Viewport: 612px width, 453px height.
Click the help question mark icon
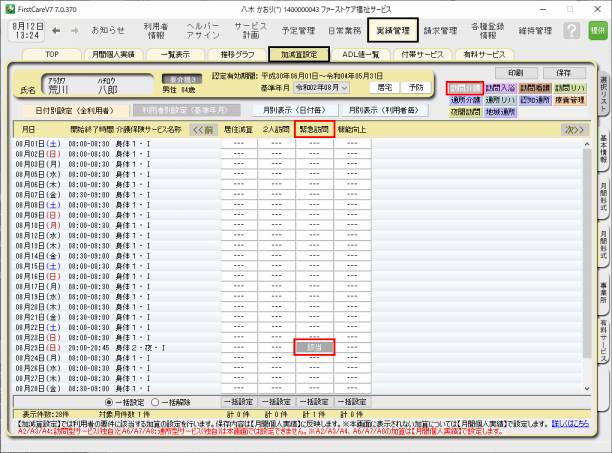[570, 30]
